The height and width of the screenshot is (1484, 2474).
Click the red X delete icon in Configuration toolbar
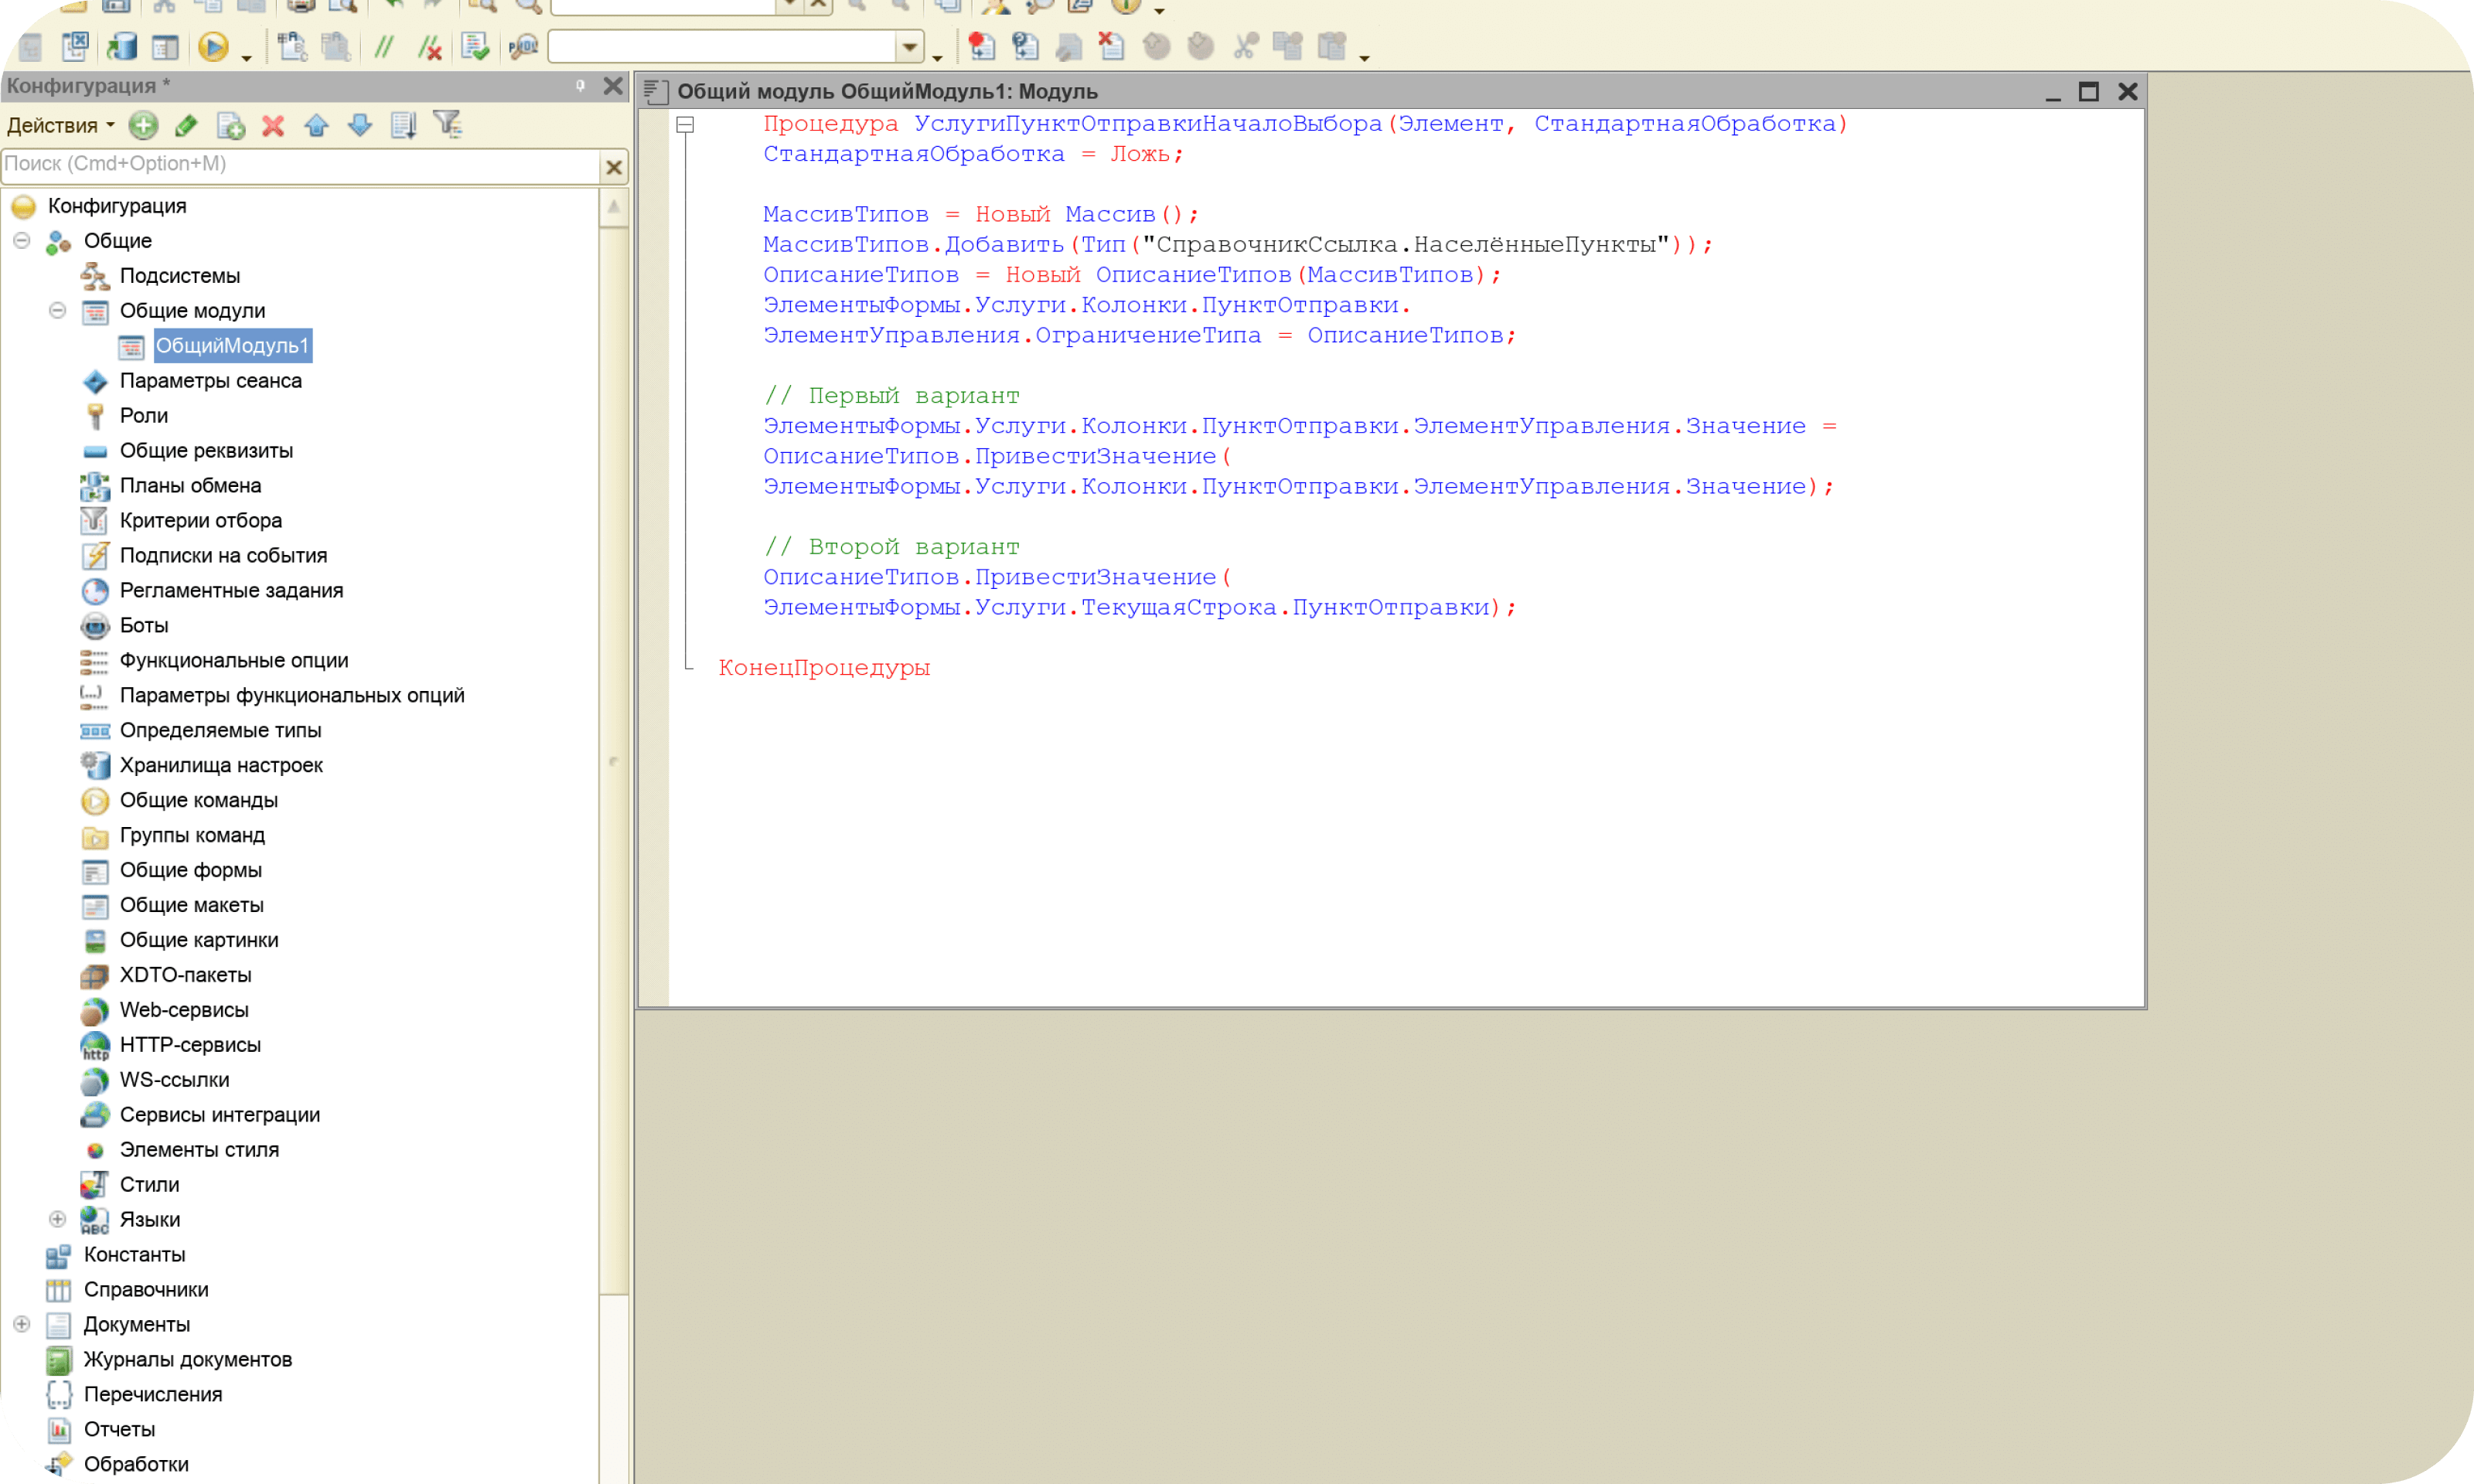[x=273, y=125]
